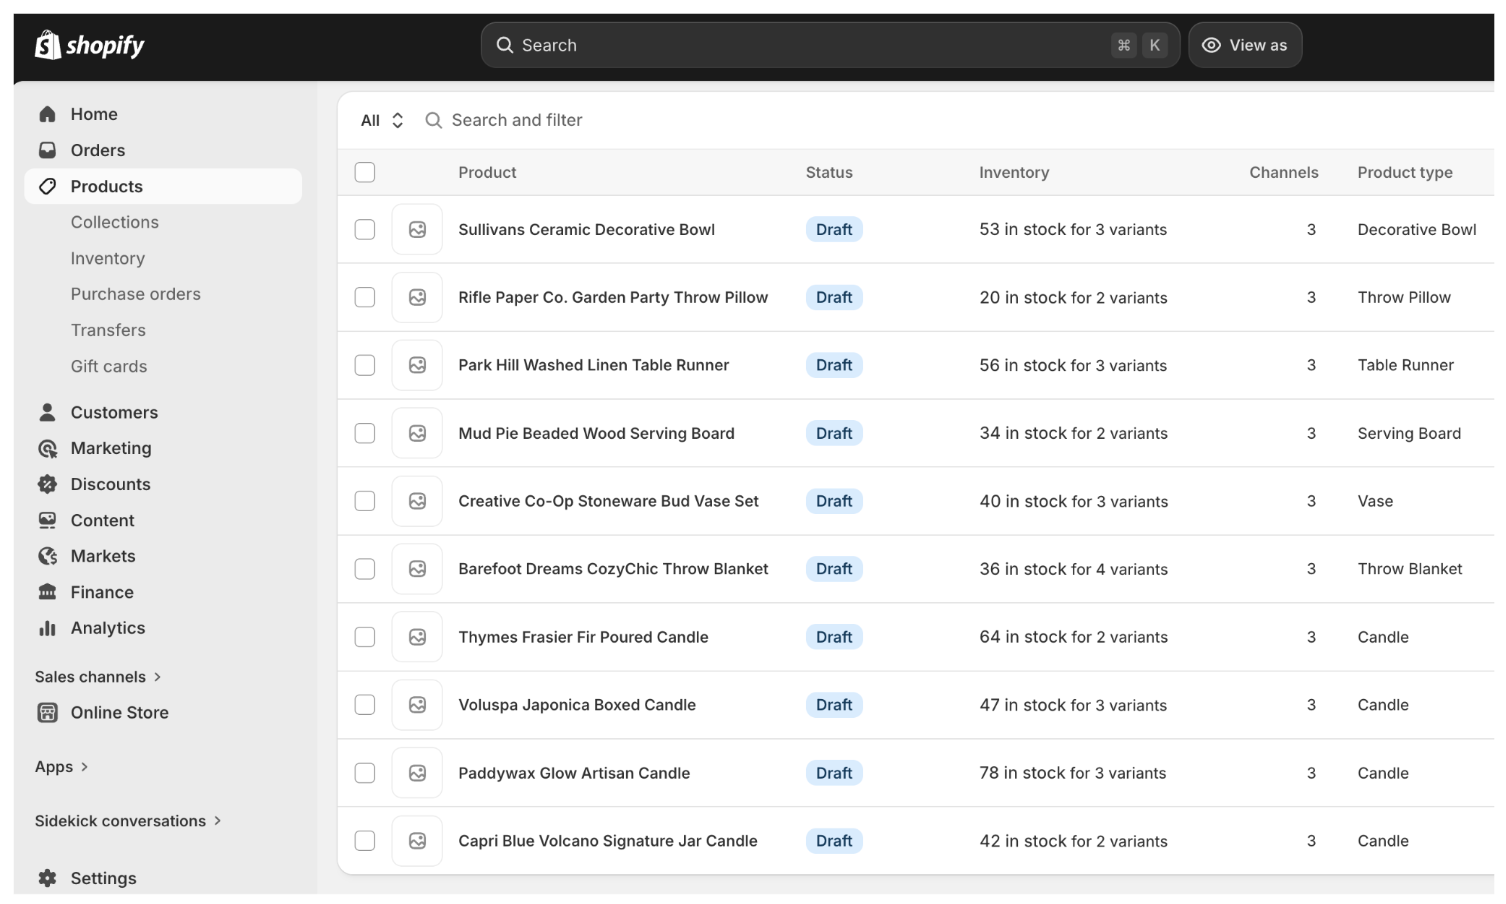The height and width of the screenshot is (904, 1506).
Task: Check the Rifle Paper Co. Throw Pillow row
Action: tap(365, 297)
